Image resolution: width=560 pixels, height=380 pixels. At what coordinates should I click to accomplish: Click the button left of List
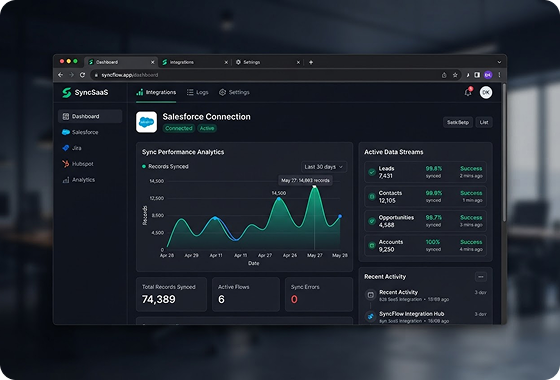click(x=458, y=122)
